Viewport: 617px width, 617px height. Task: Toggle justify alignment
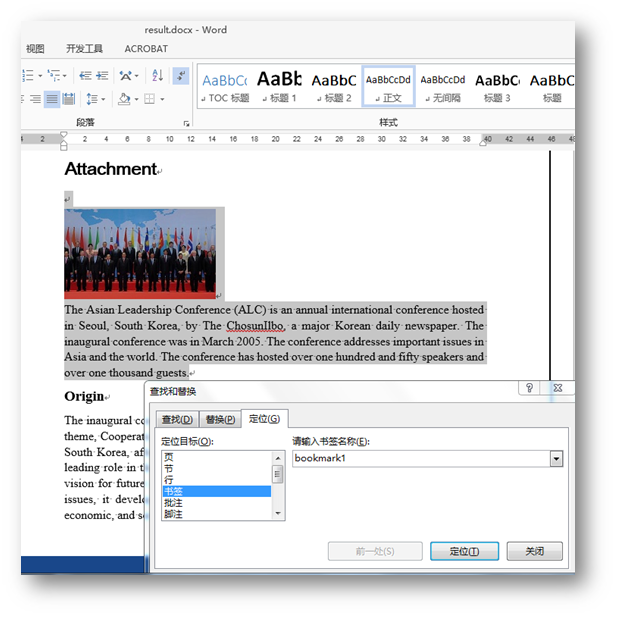[52, 99]
